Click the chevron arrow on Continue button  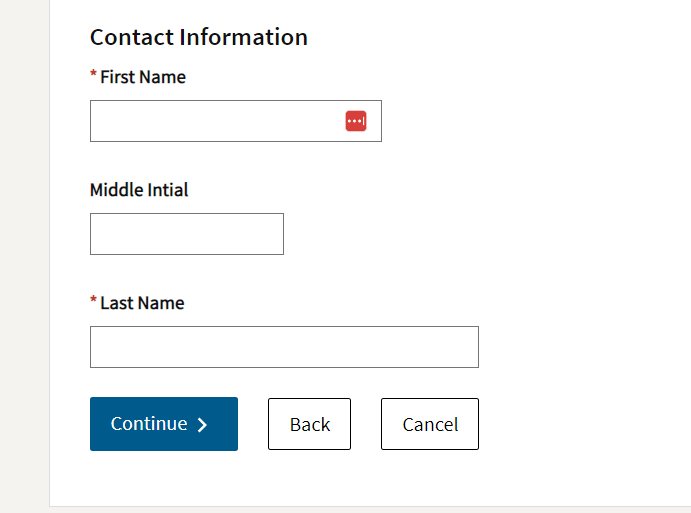point(202,425)
